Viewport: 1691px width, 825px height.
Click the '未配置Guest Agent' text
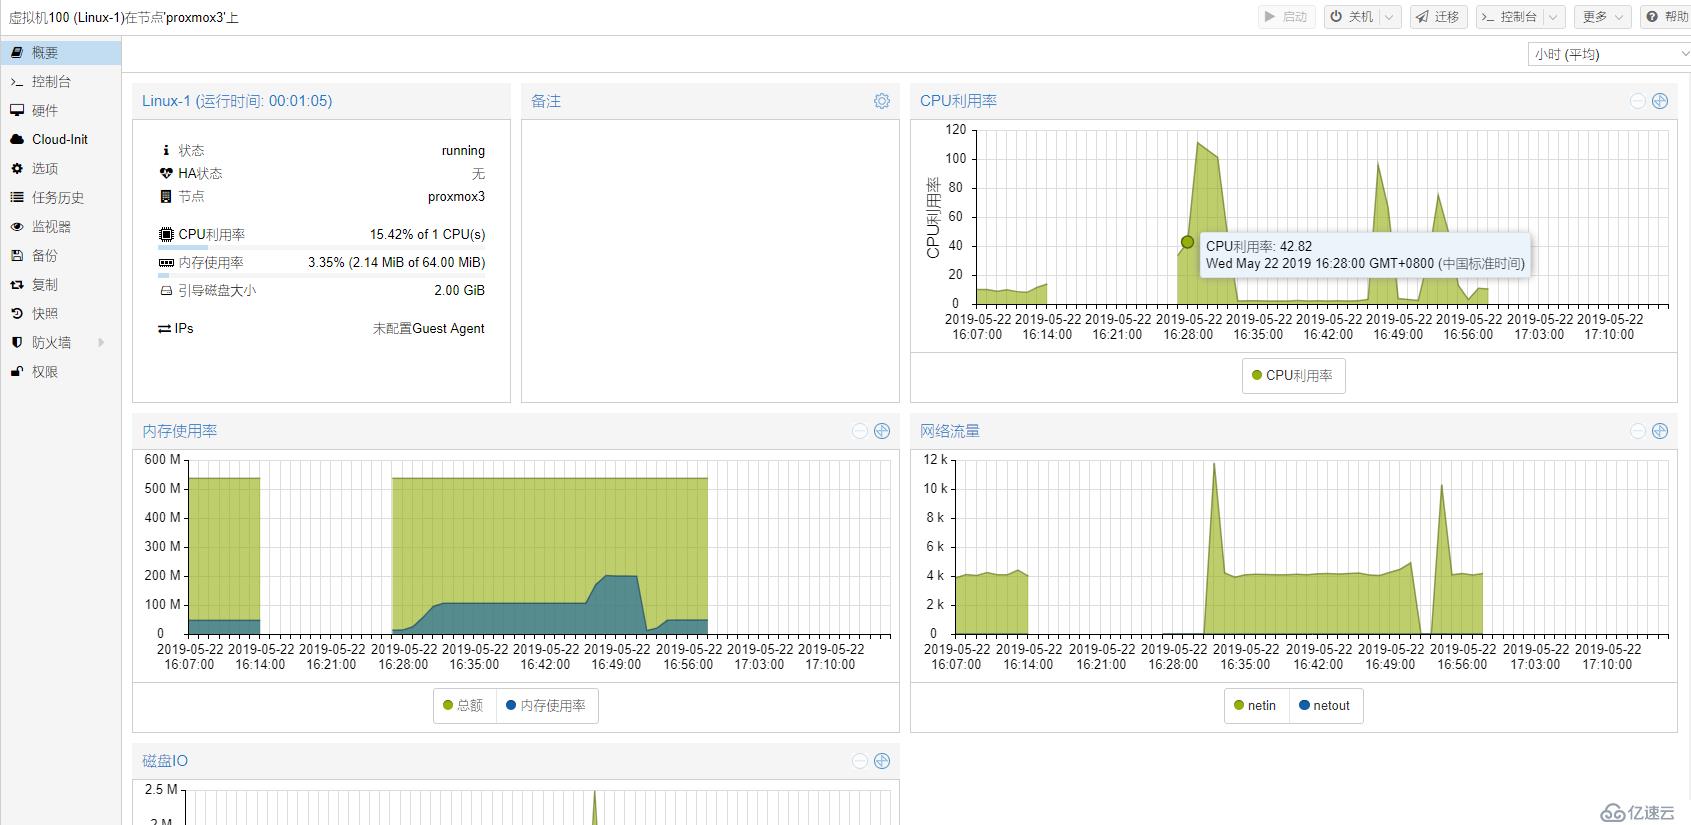(x=428, y=328)
